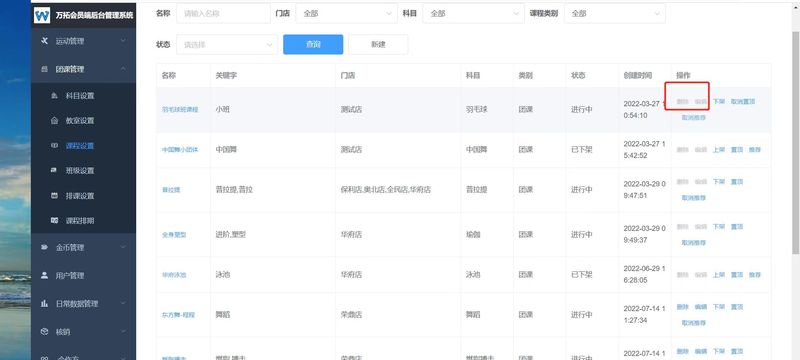Click the cube icon beside 核销

point(44,331)
